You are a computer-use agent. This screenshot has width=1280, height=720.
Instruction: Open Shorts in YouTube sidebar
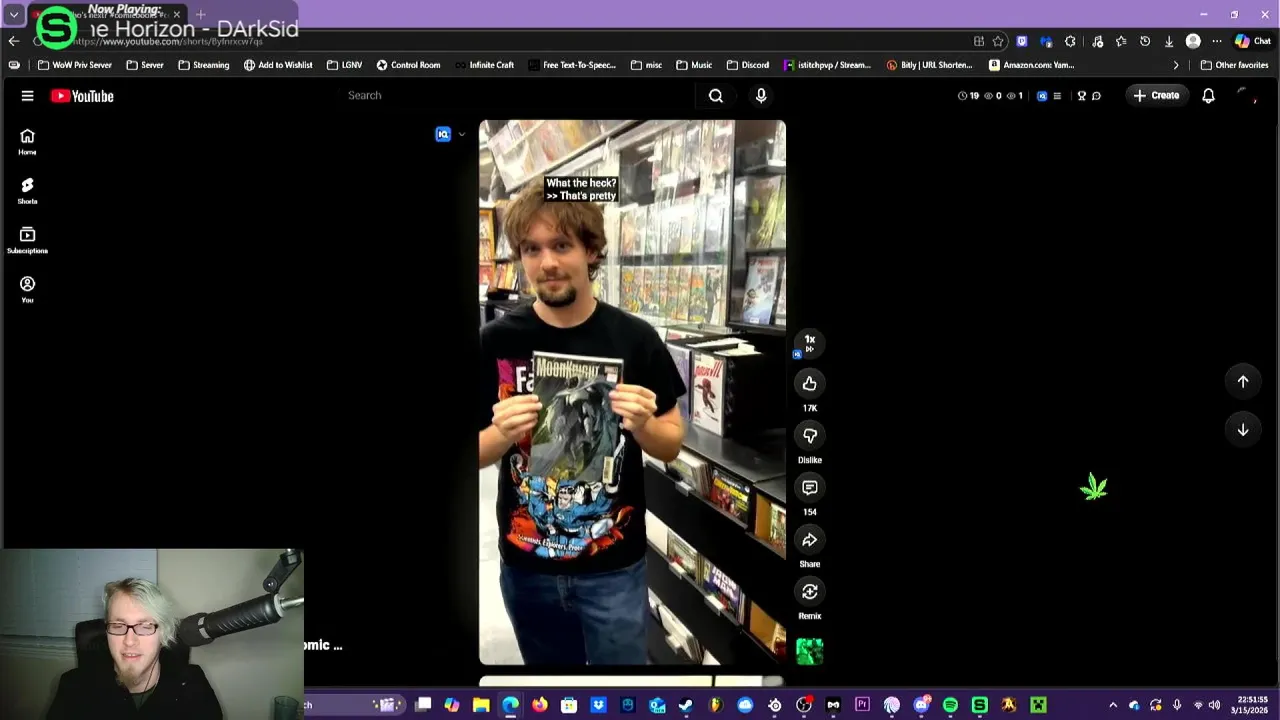point(27,191)
